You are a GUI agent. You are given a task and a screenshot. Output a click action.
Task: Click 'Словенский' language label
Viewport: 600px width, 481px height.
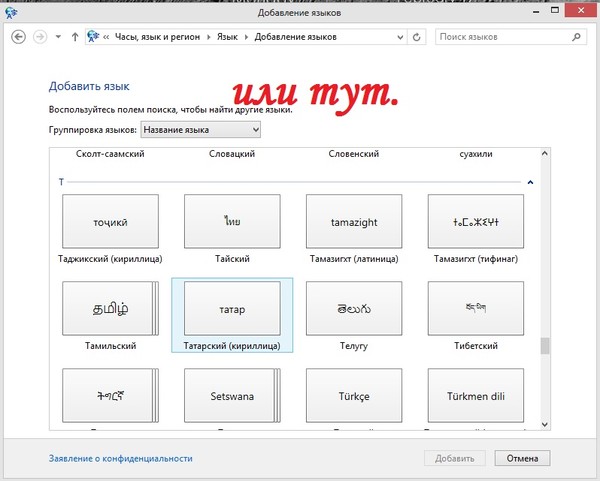click(x=354, y=154)
